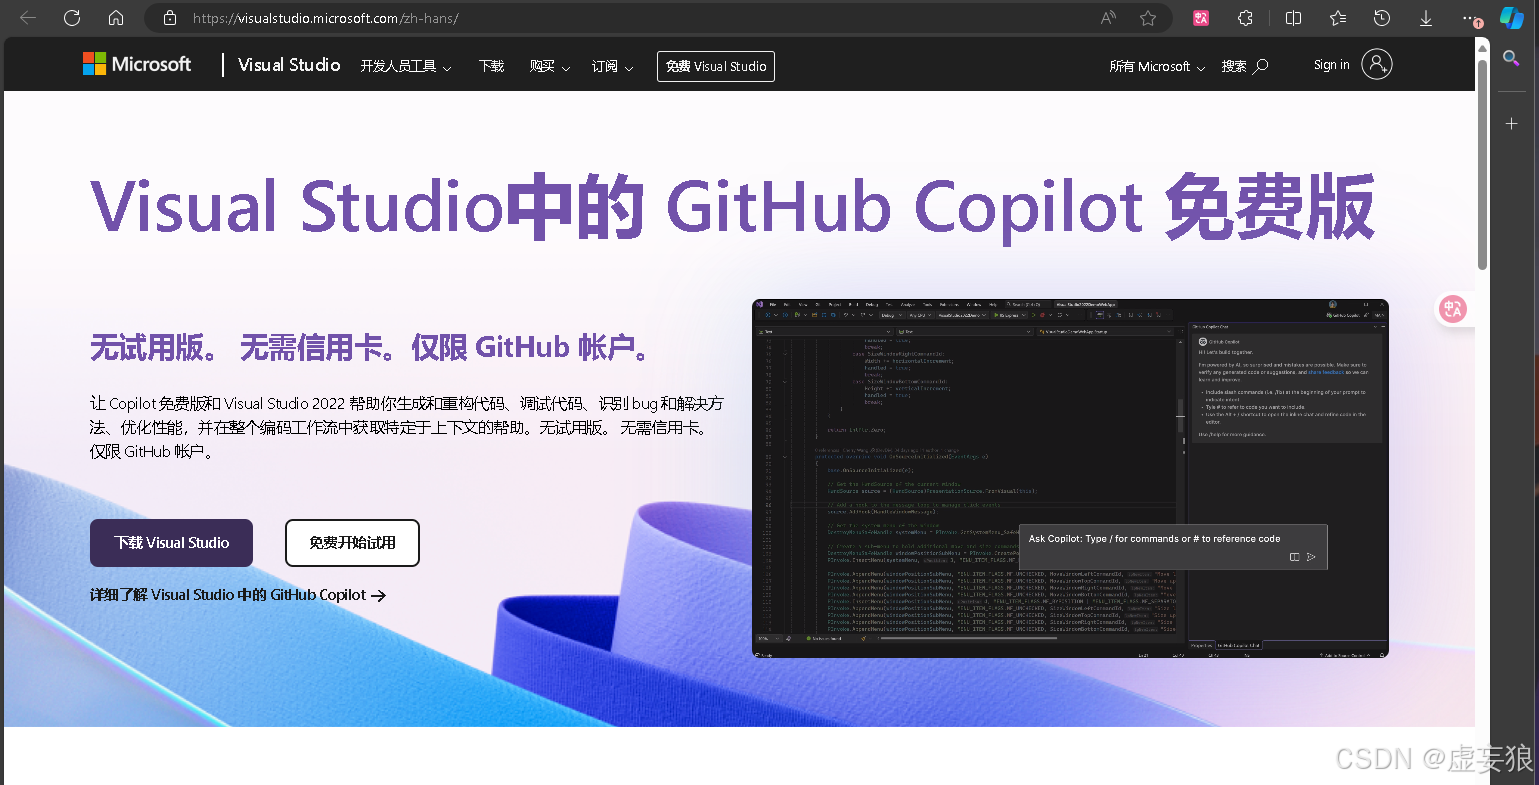The width and height of the screenshot is (1539, 785).
Task: Click the page vertical scrollbar thumb
Action: coord(1482,165)
